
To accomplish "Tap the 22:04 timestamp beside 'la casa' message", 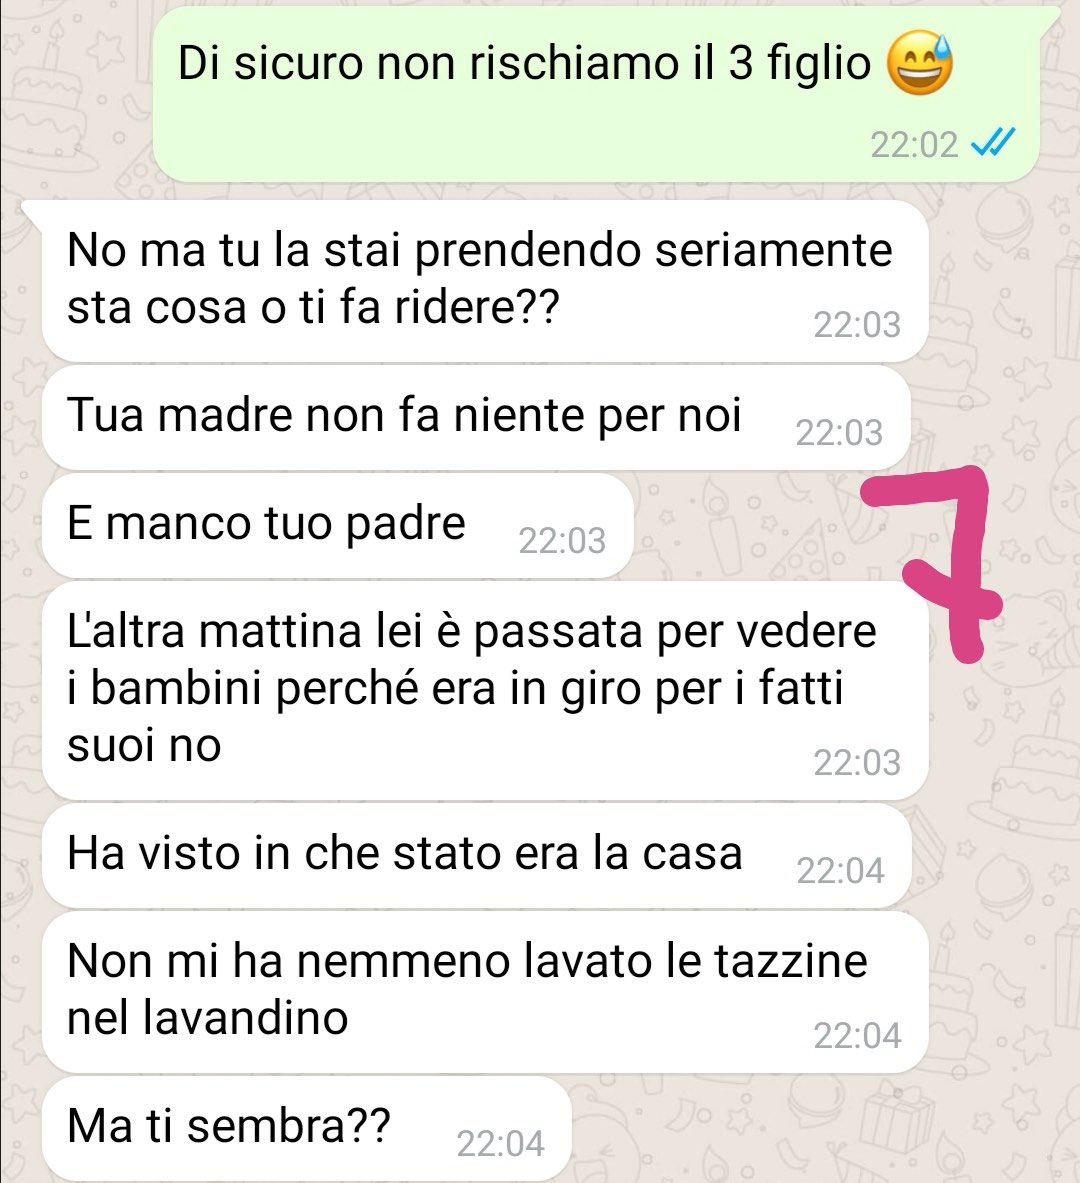I will click(x=840, y=871).
